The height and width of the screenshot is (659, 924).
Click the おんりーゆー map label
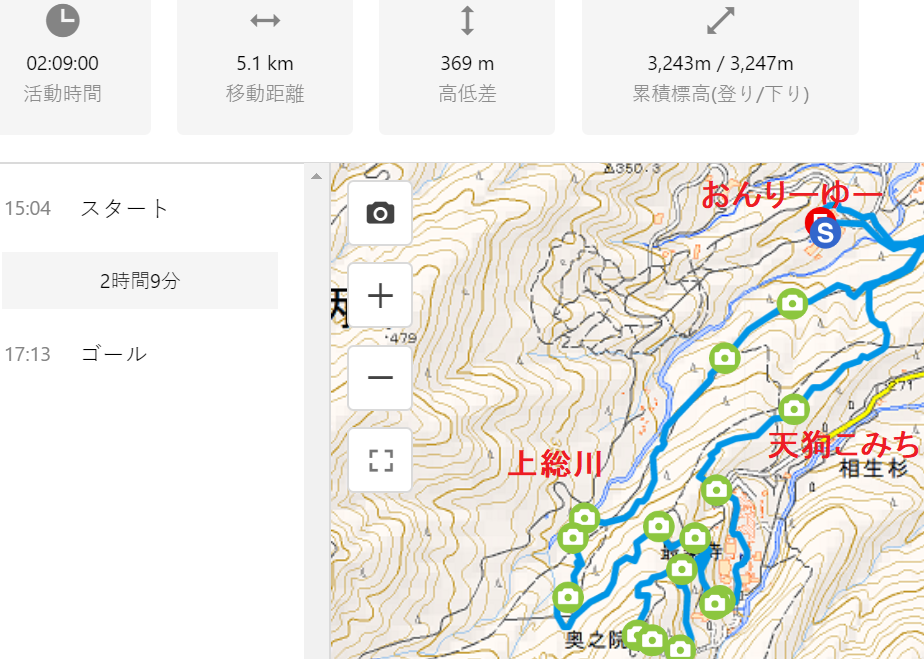pos(792,195)
